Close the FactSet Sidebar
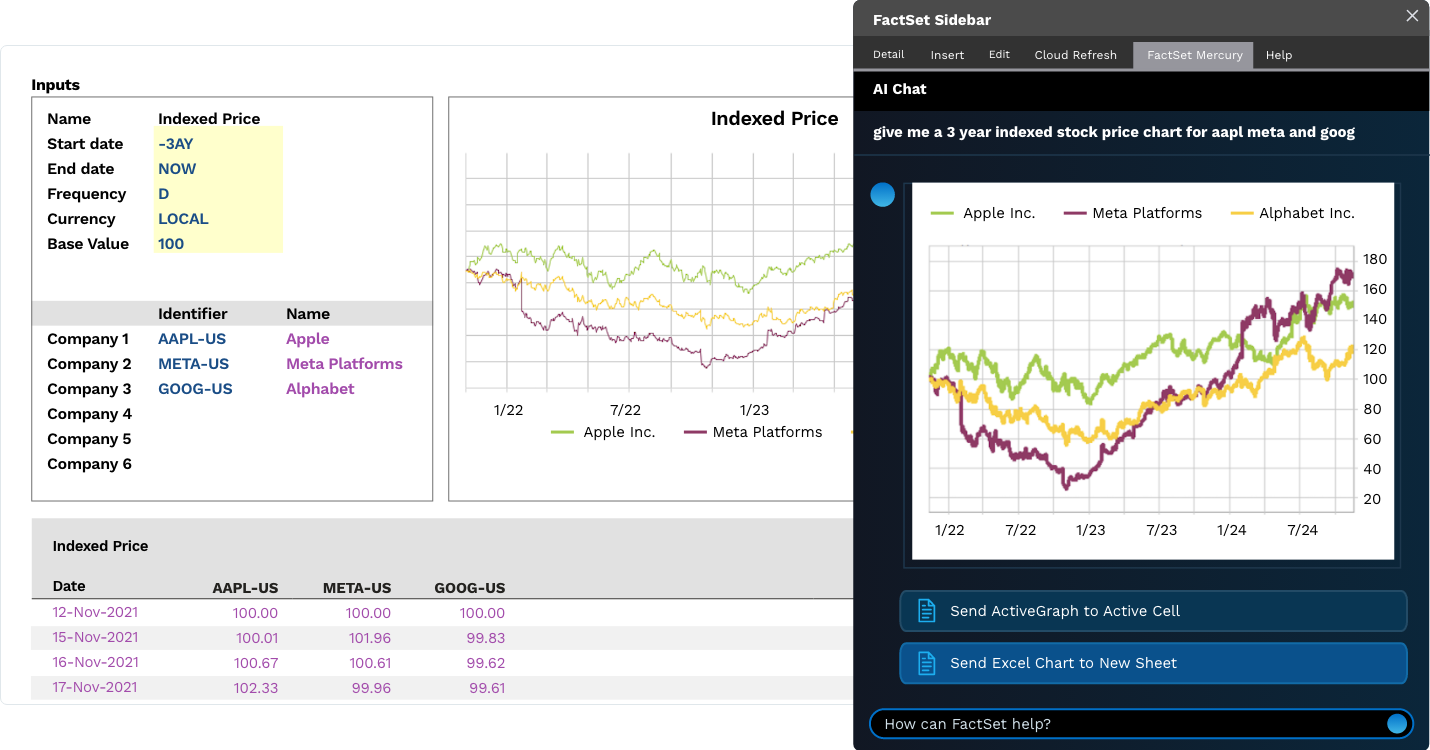This screenshot has width=1430, height=750. (x=1412, y=16)
